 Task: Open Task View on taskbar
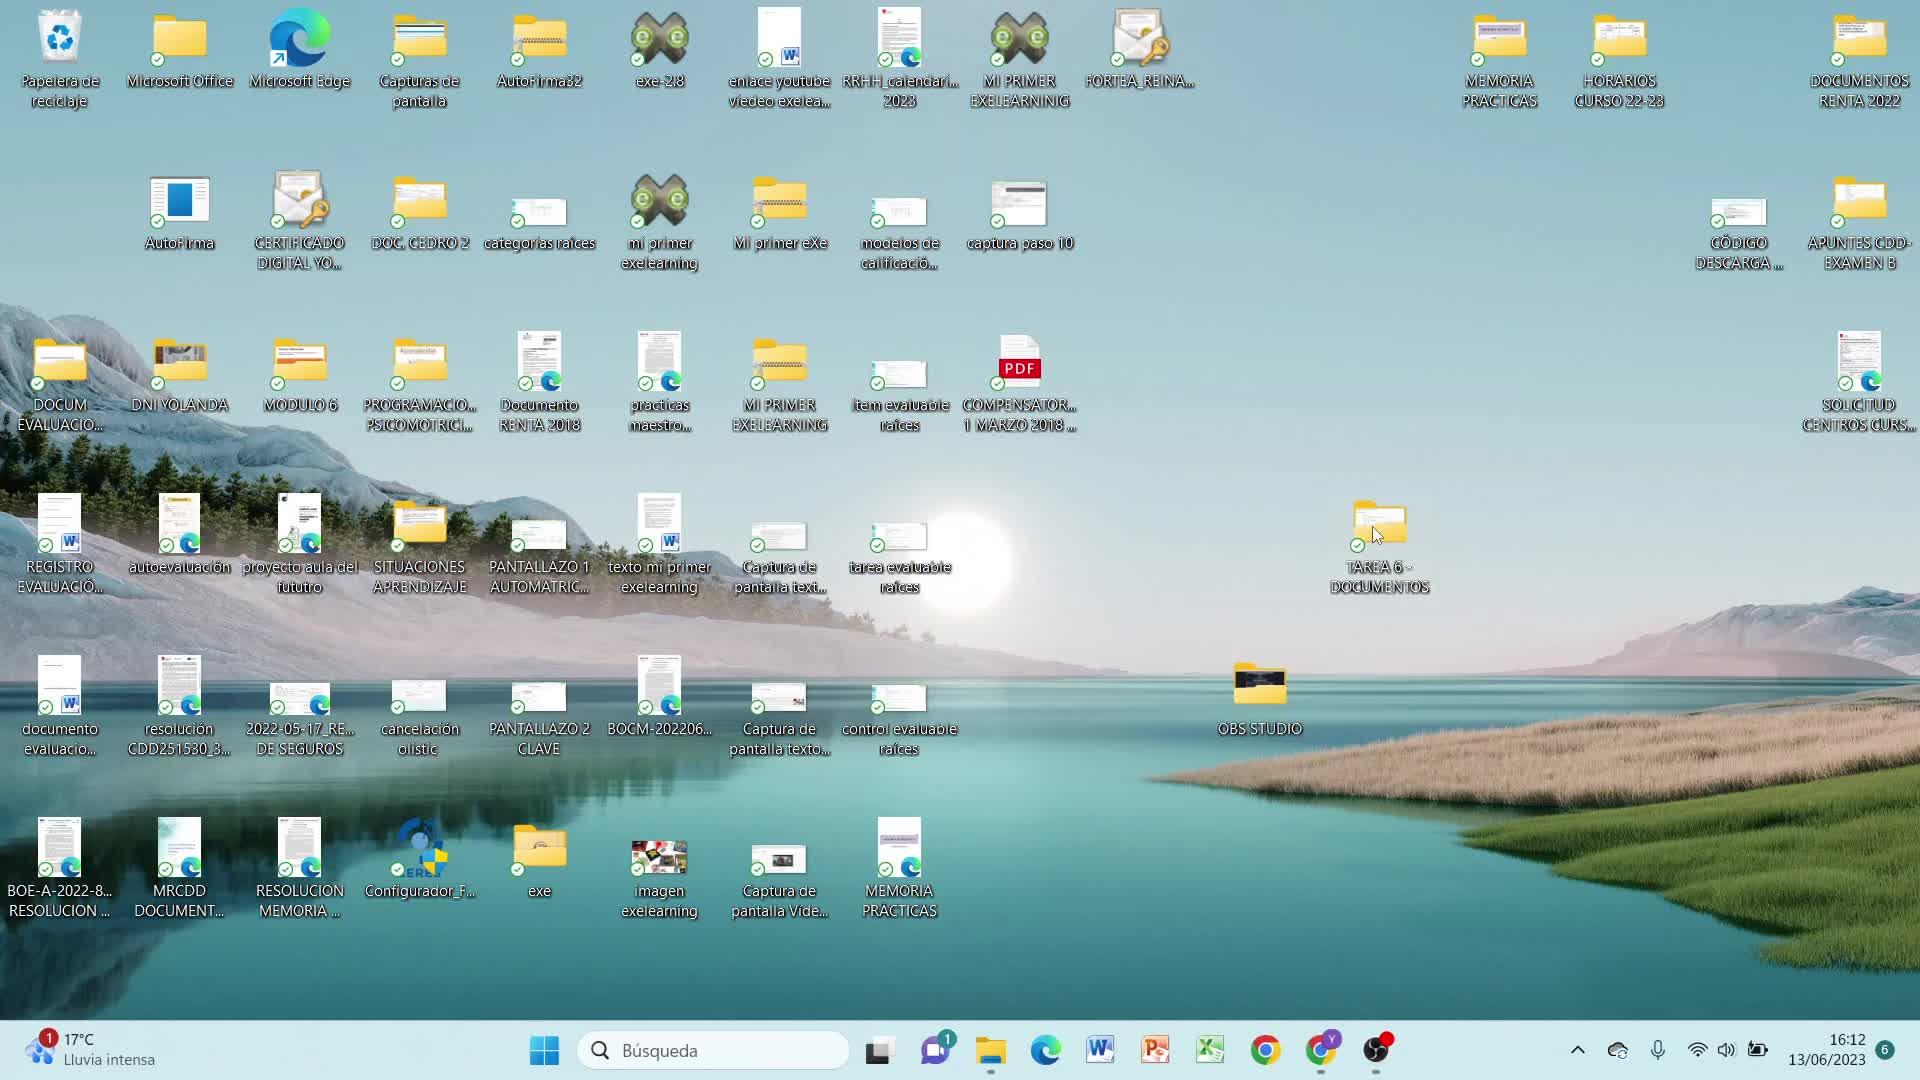[x=878, y=1050]
